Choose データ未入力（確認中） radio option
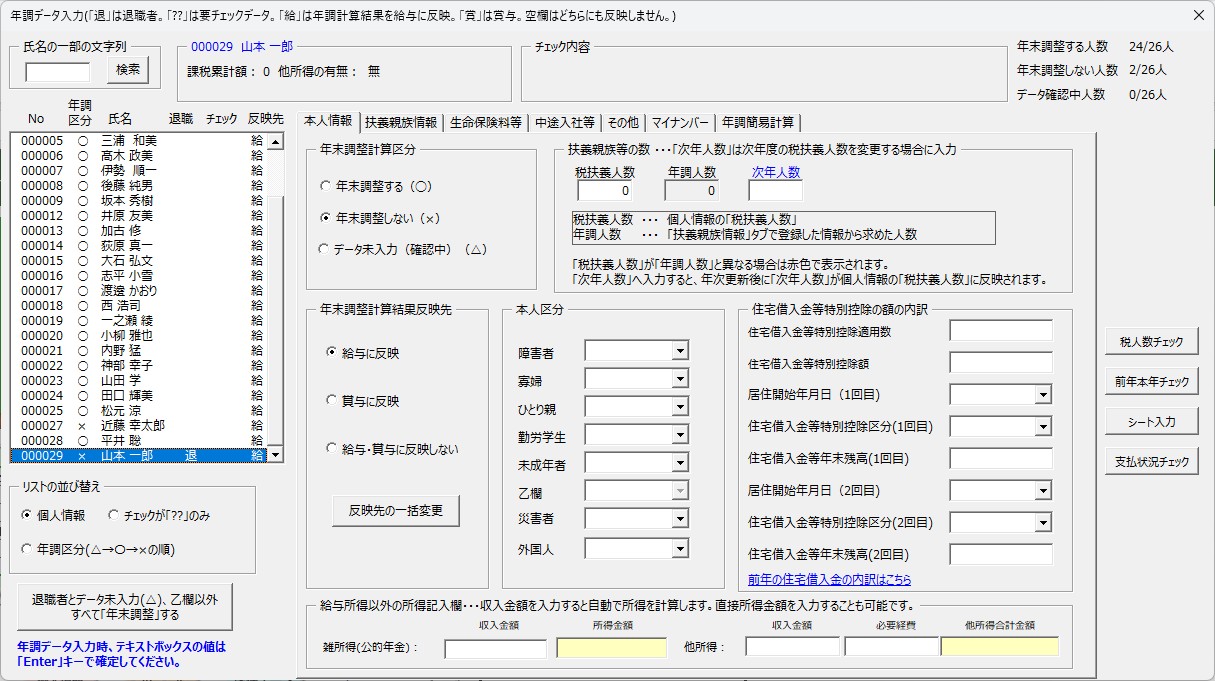Image resolution: width=1215 pixels, height=681 pixels. coord(325,249)
